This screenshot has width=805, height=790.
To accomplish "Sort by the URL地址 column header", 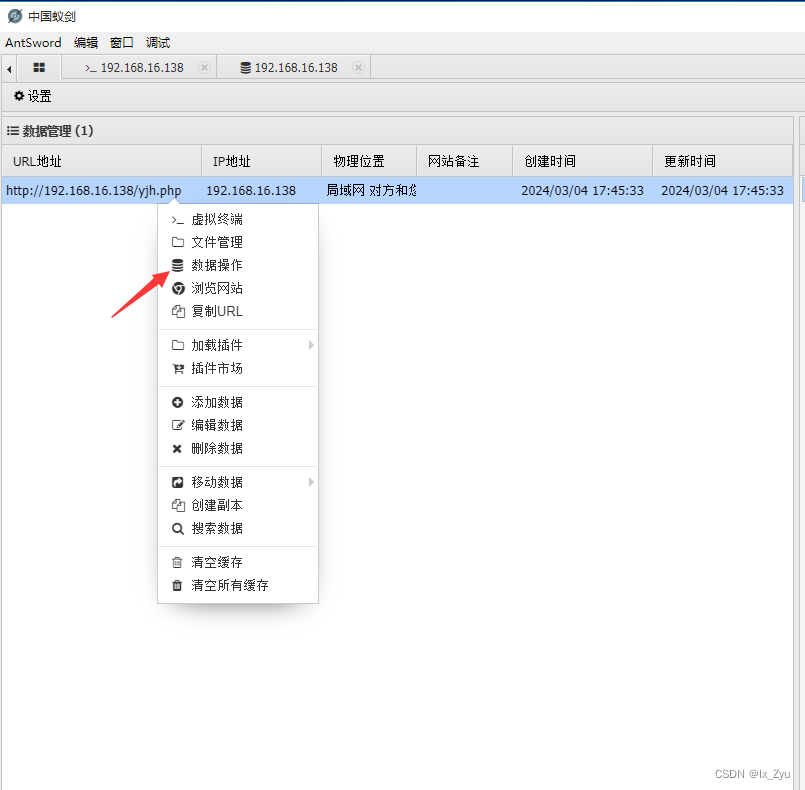I will 102,161.
